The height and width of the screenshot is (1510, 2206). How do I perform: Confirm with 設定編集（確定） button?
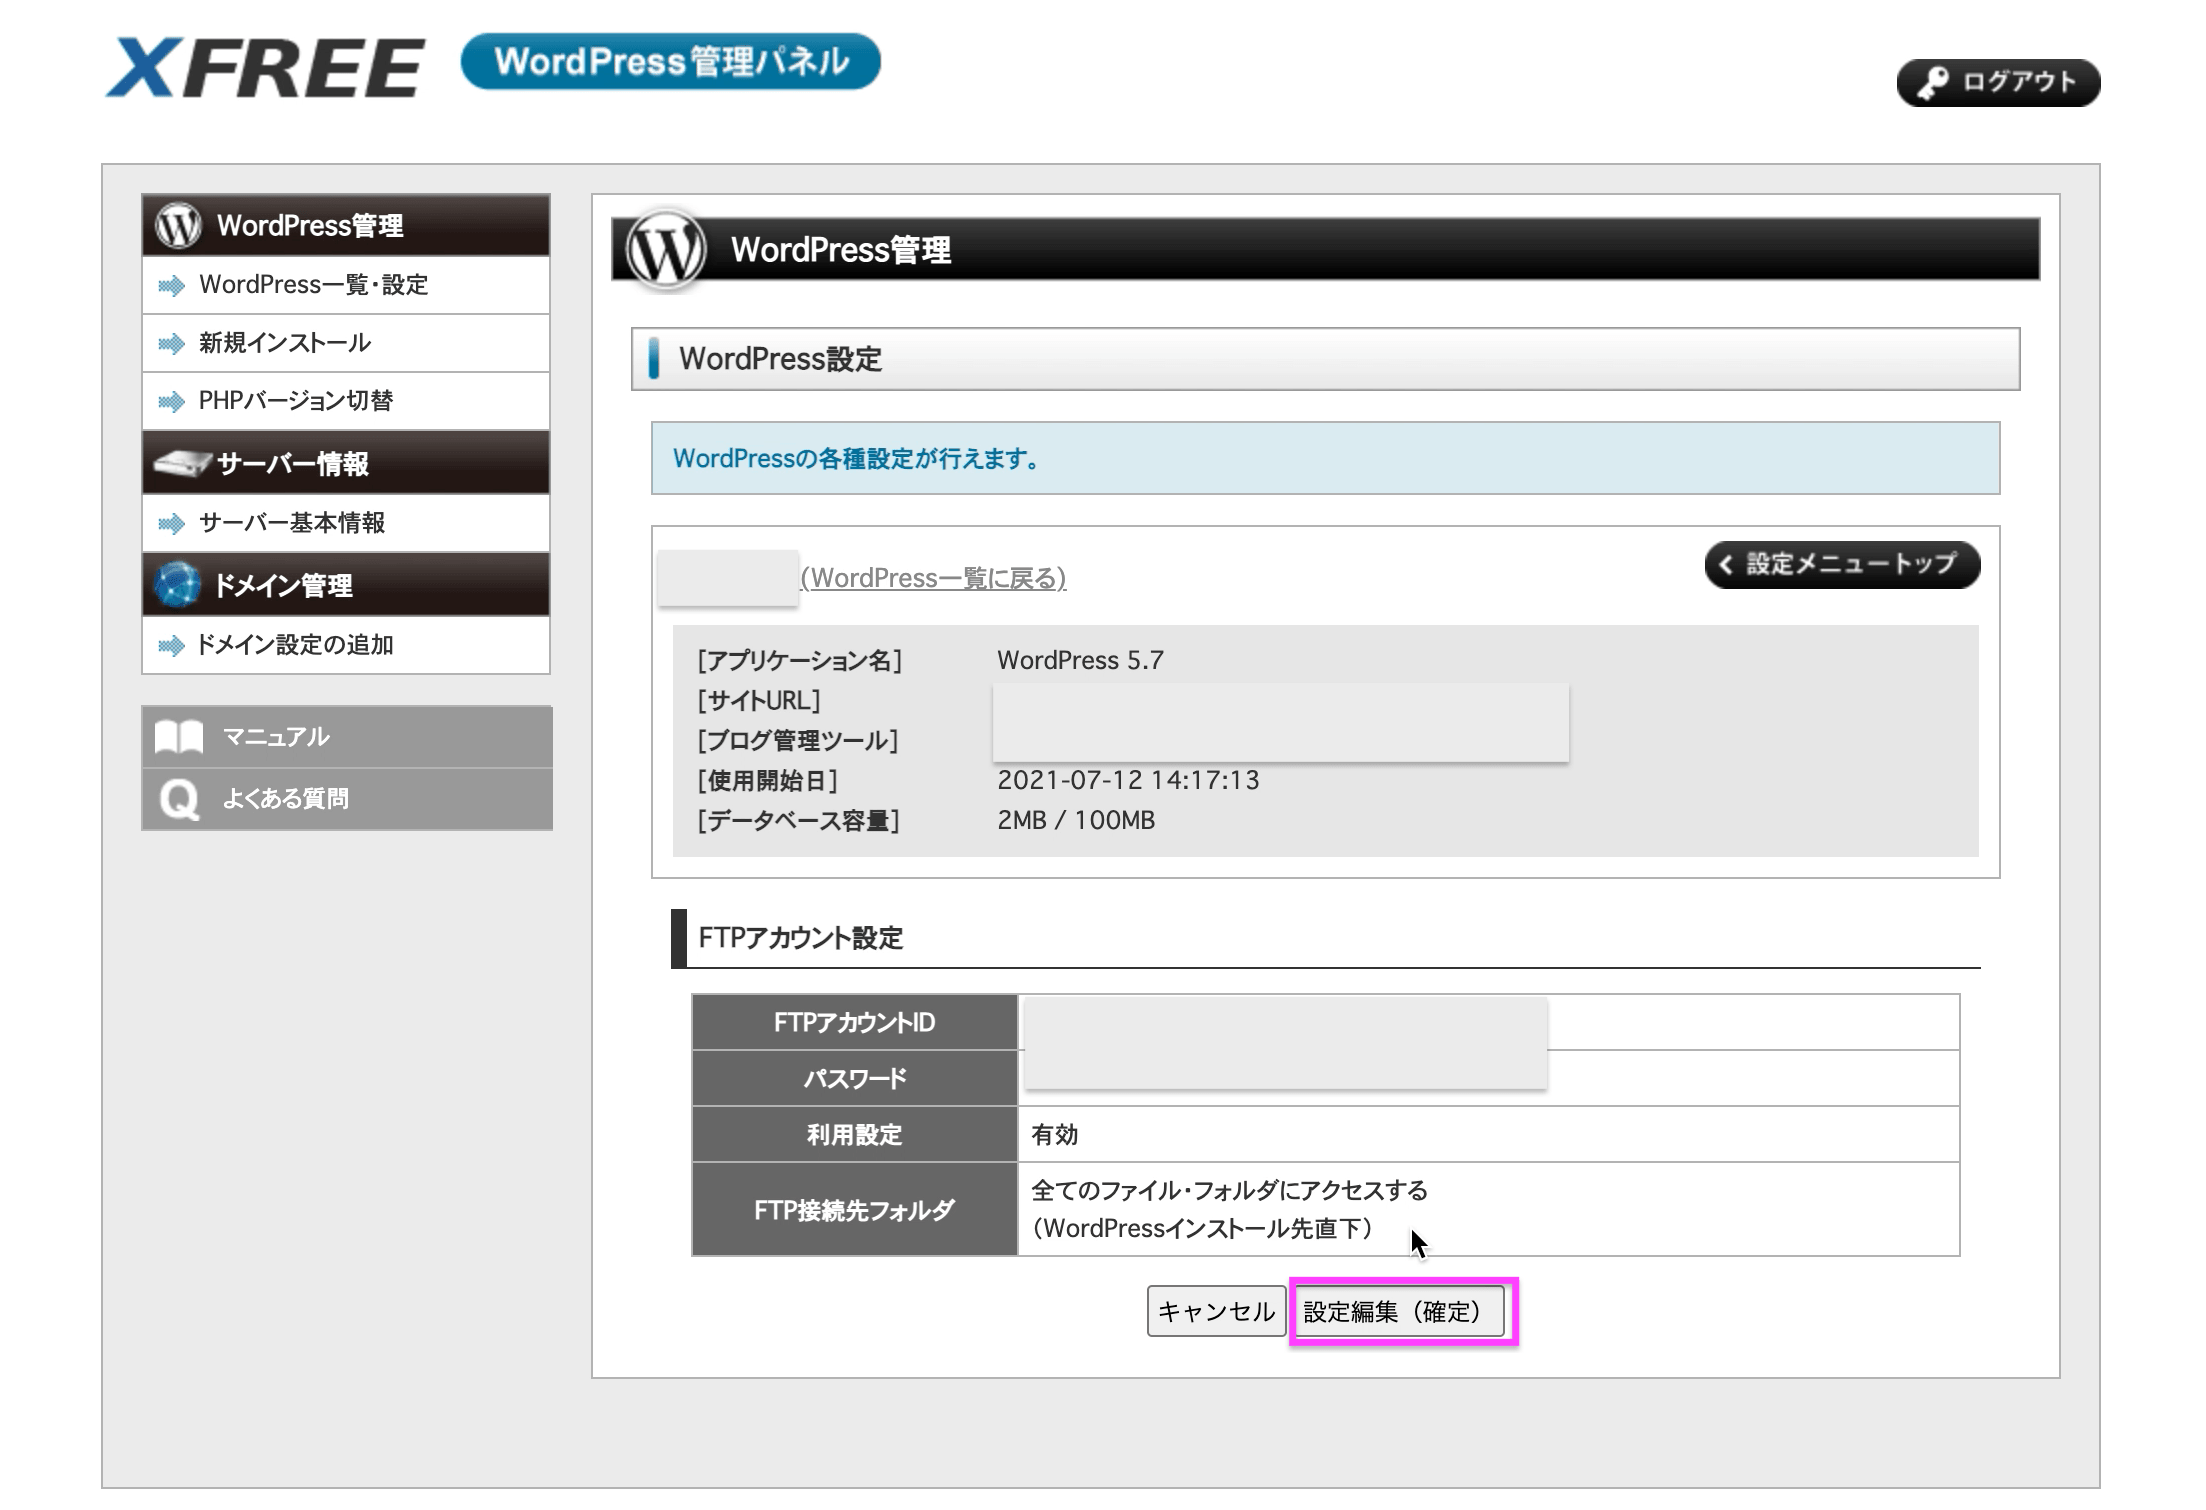(1398, 1311)
